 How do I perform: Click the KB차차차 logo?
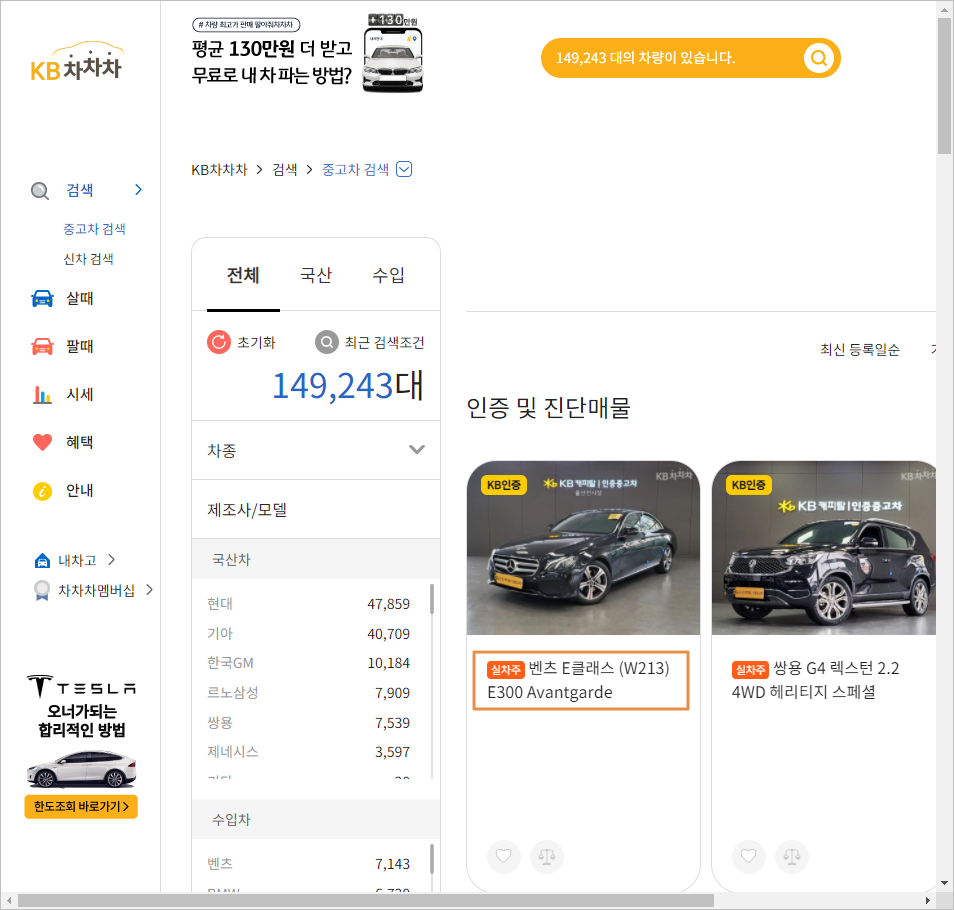77,61
